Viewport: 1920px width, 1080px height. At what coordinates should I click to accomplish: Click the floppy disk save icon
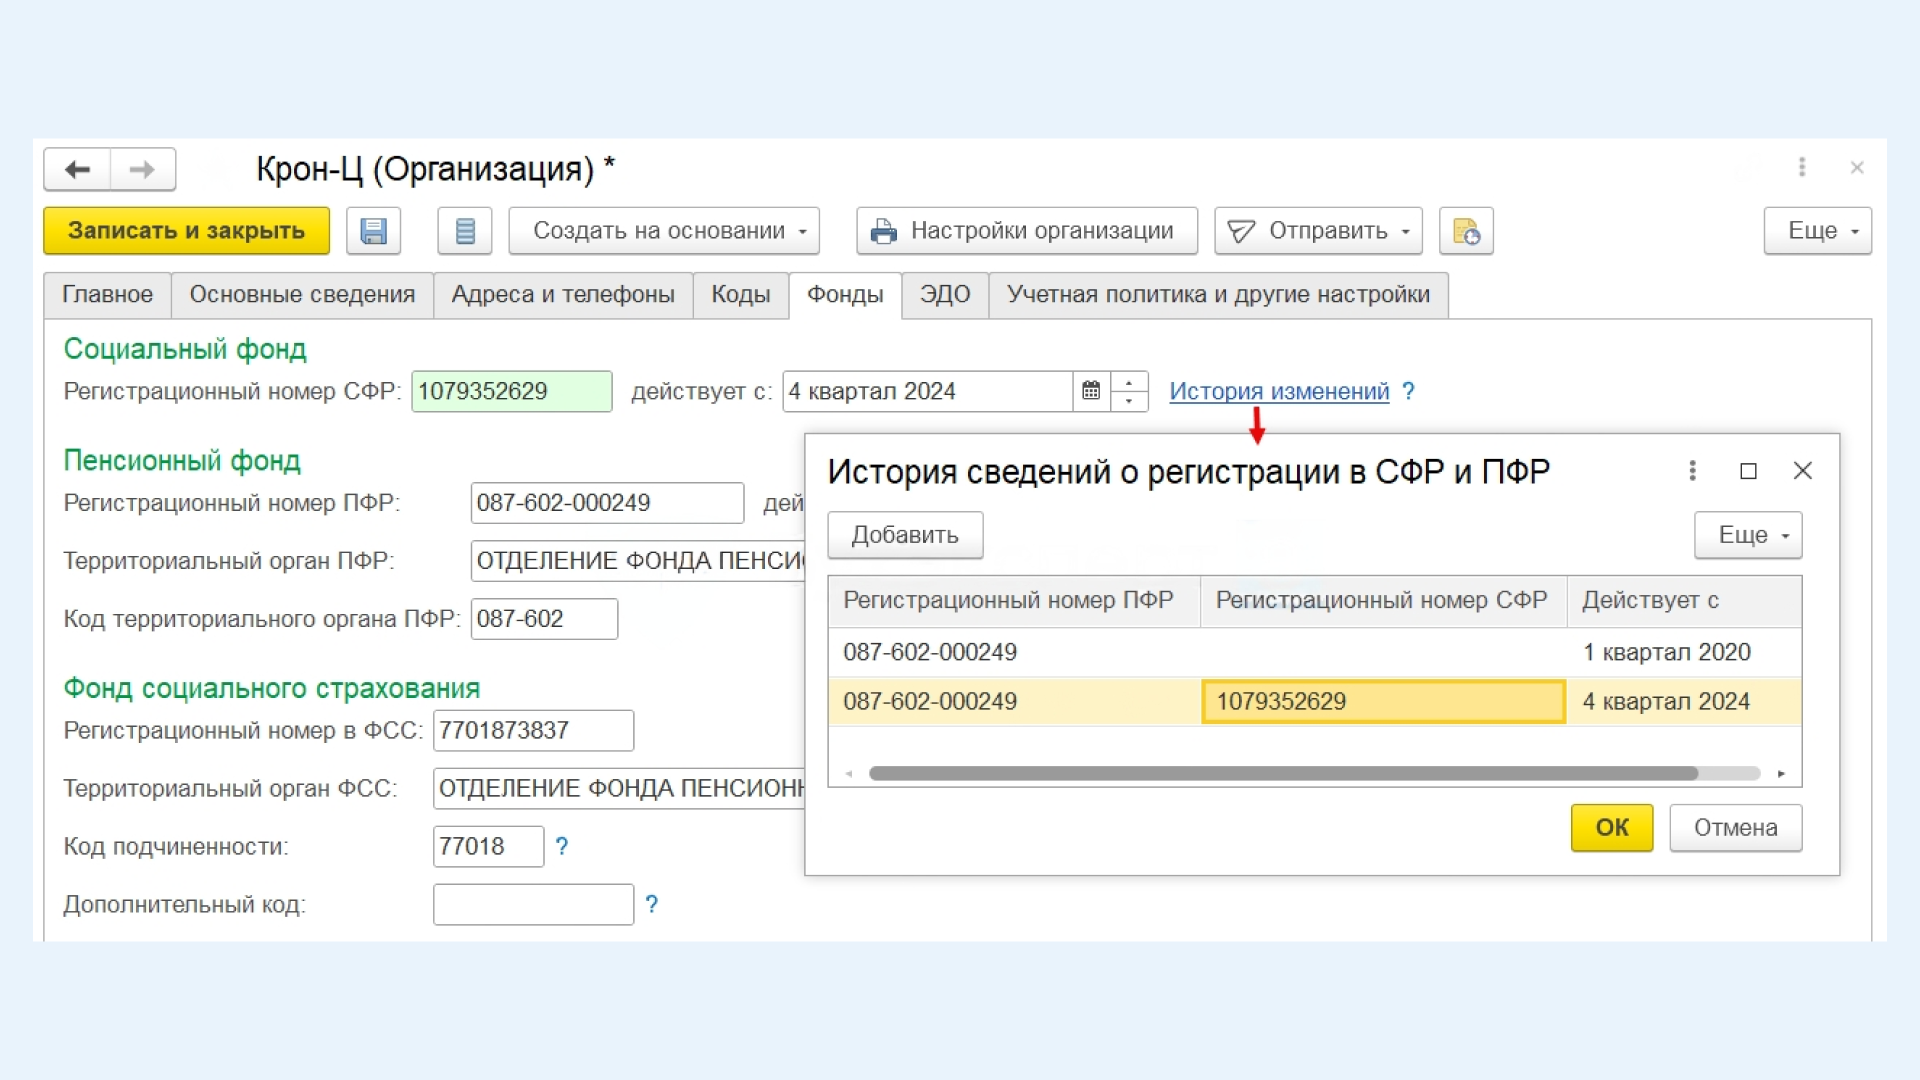point(373,231)
